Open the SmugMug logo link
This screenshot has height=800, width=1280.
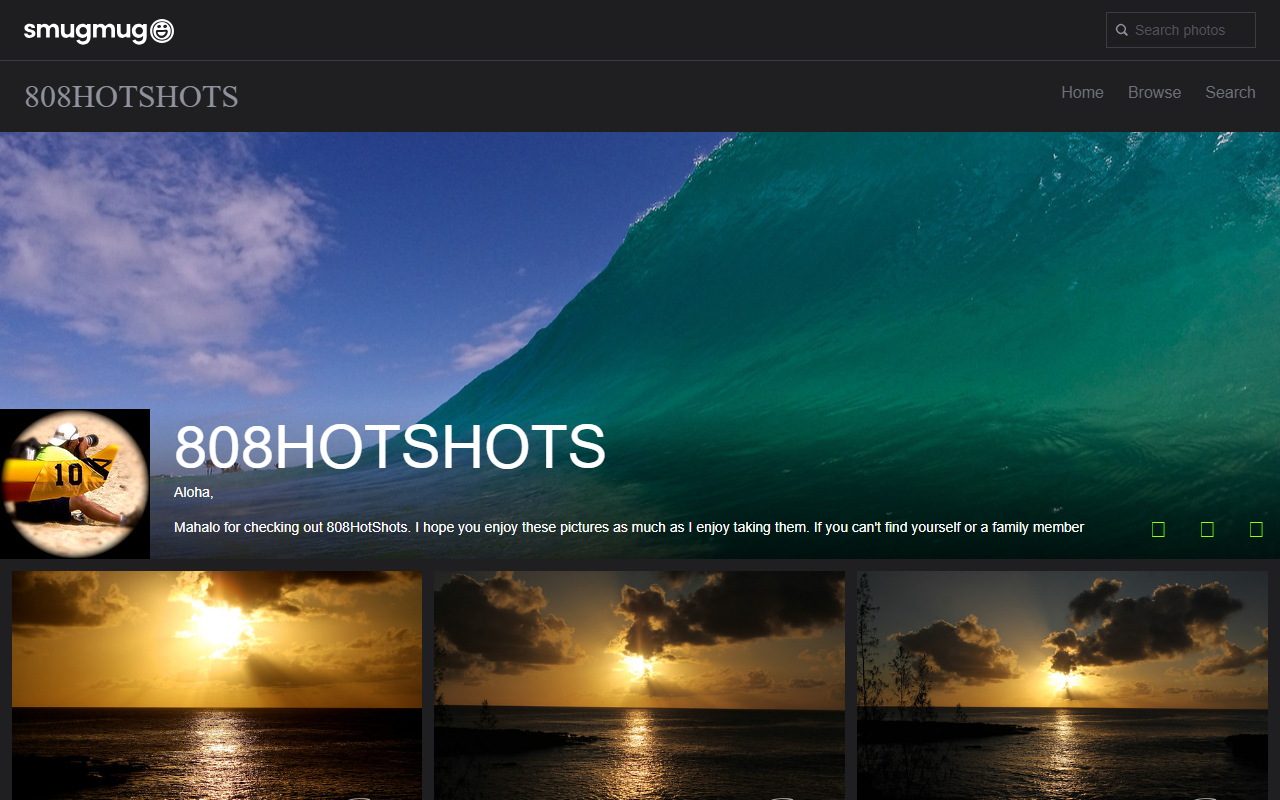point(99,31)
